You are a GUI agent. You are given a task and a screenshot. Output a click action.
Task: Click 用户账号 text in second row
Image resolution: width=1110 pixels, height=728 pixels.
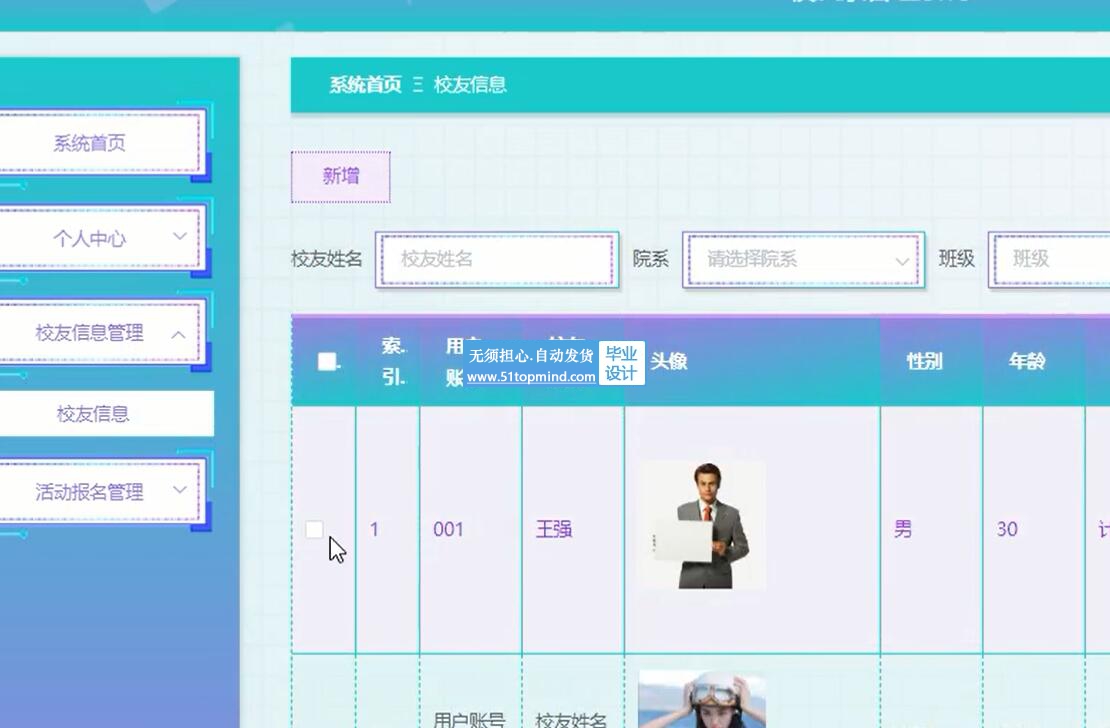[469, 720]
